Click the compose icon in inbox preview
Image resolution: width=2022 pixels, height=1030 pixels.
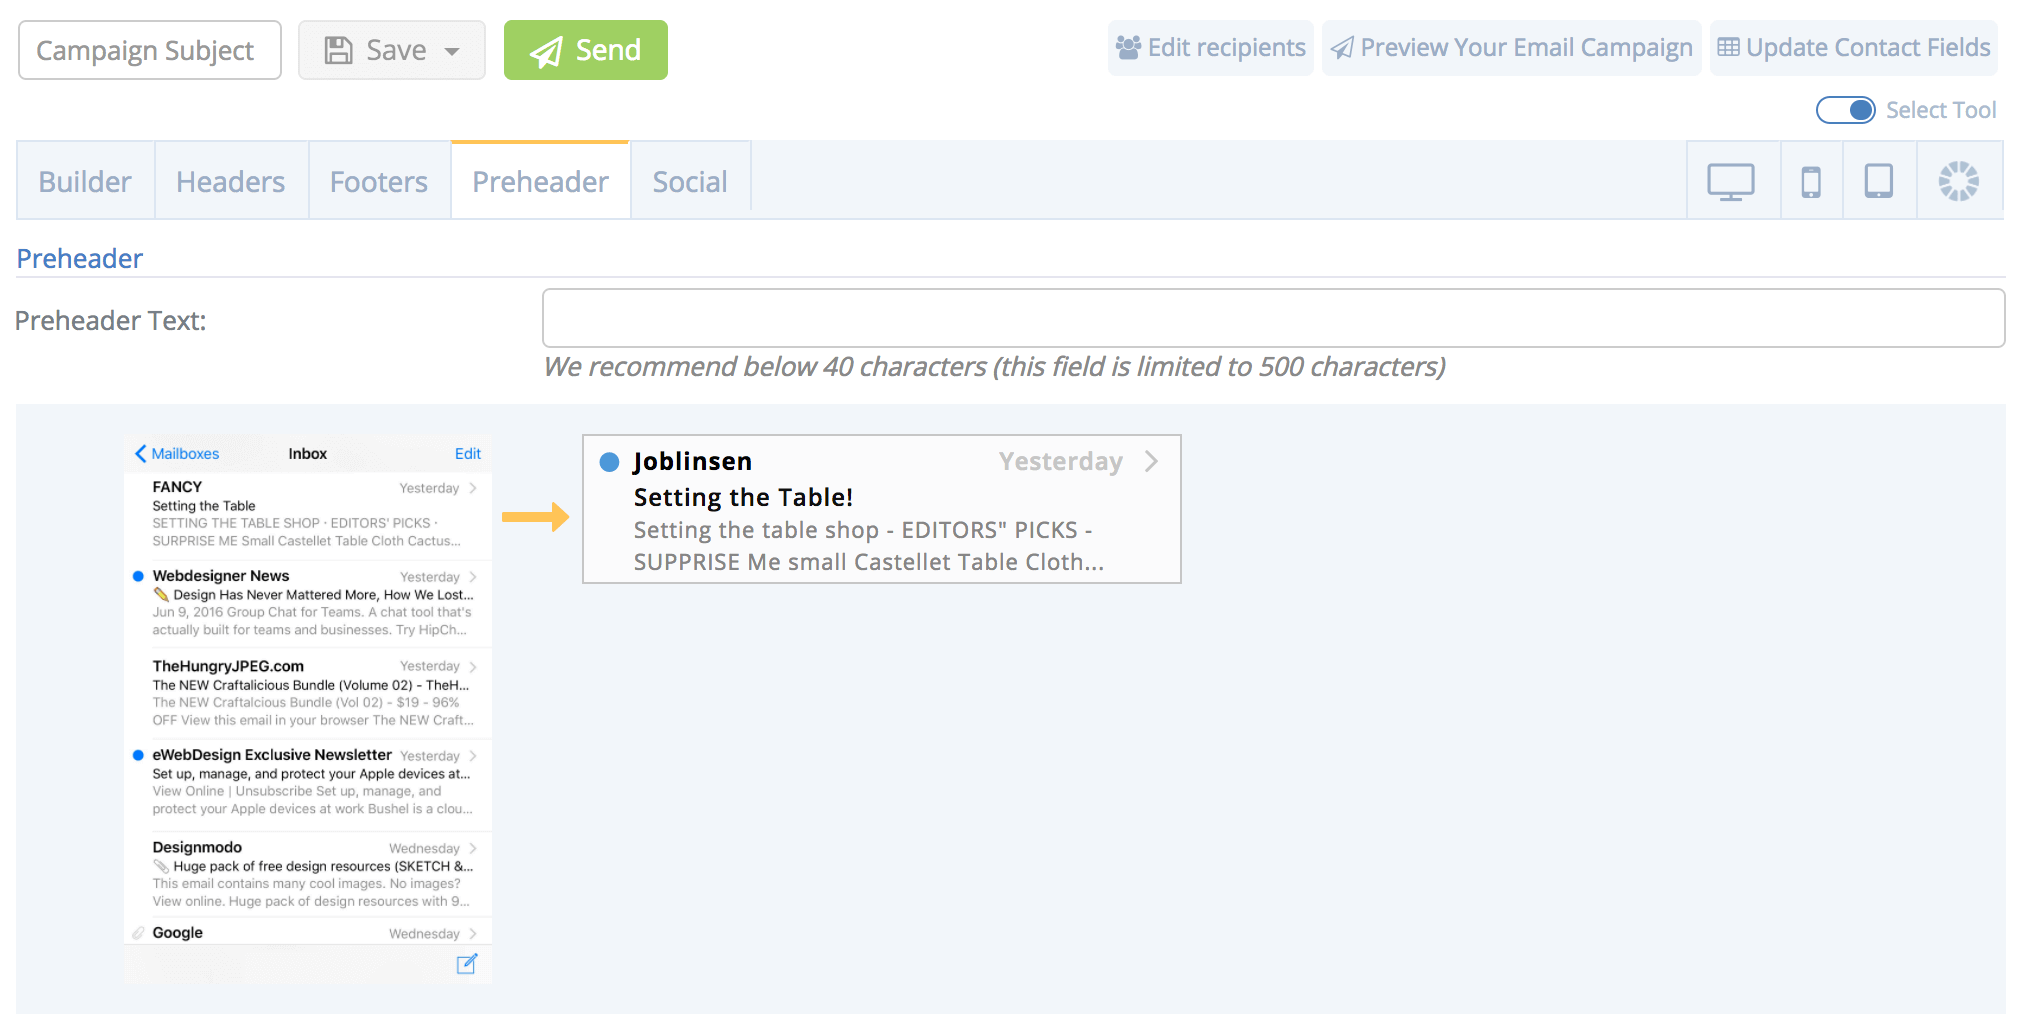click(x=467, y=964)
